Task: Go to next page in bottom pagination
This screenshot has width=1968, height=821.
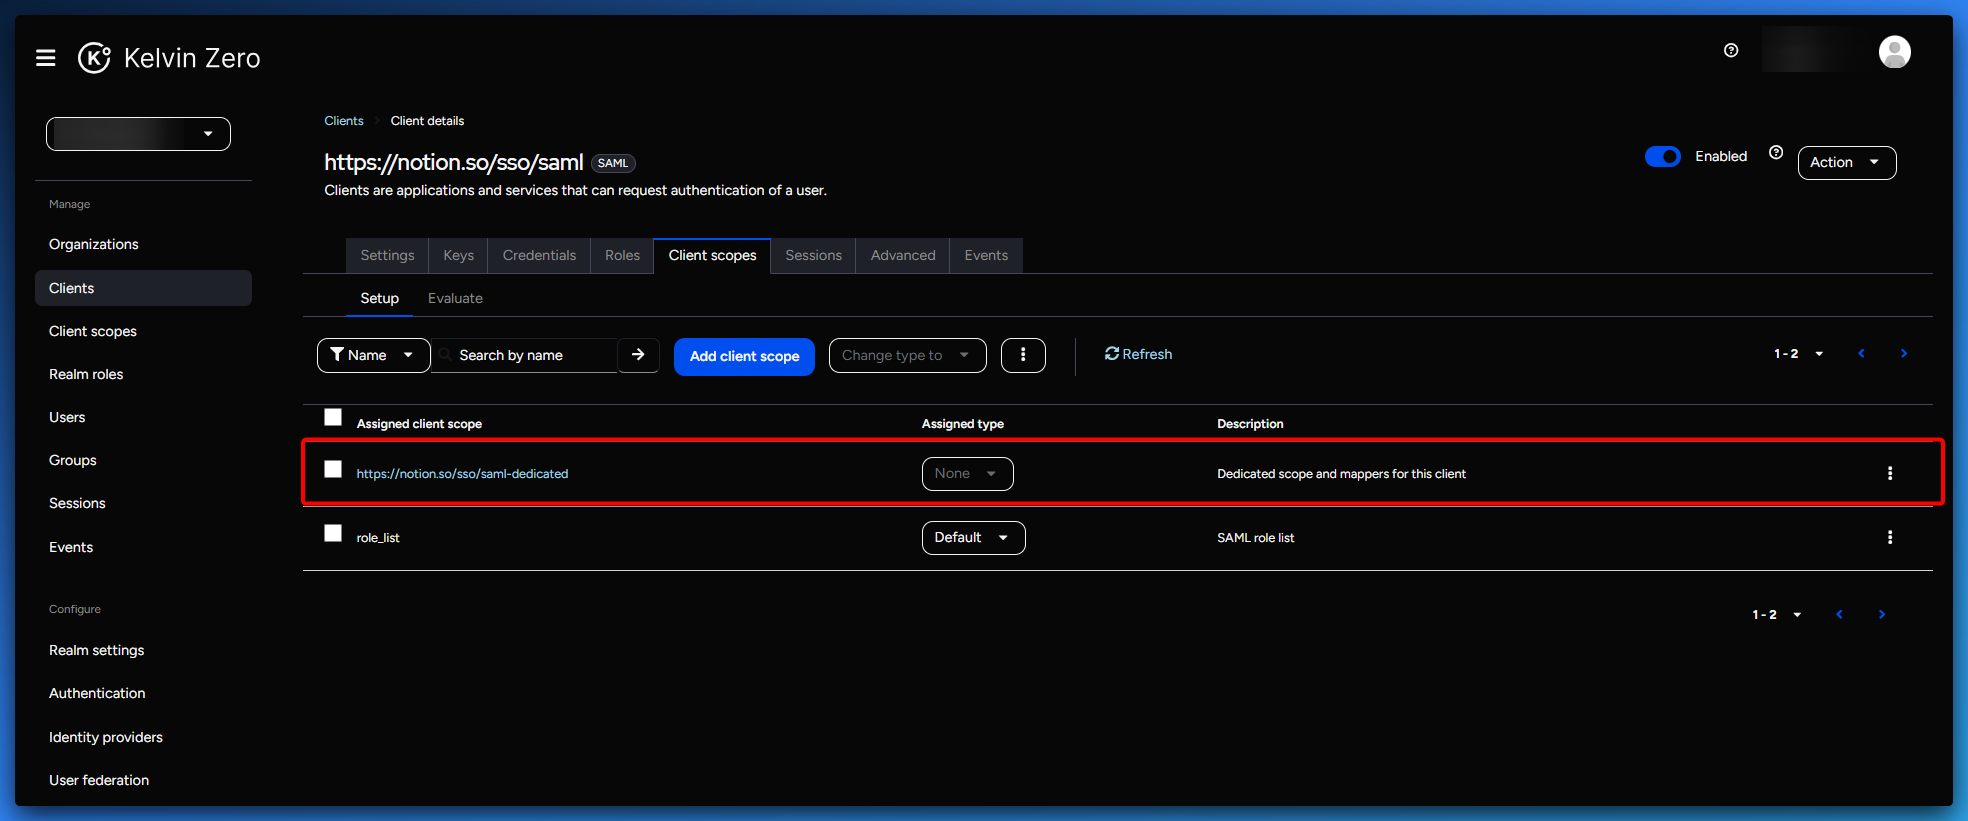Action: (1881, 614)
